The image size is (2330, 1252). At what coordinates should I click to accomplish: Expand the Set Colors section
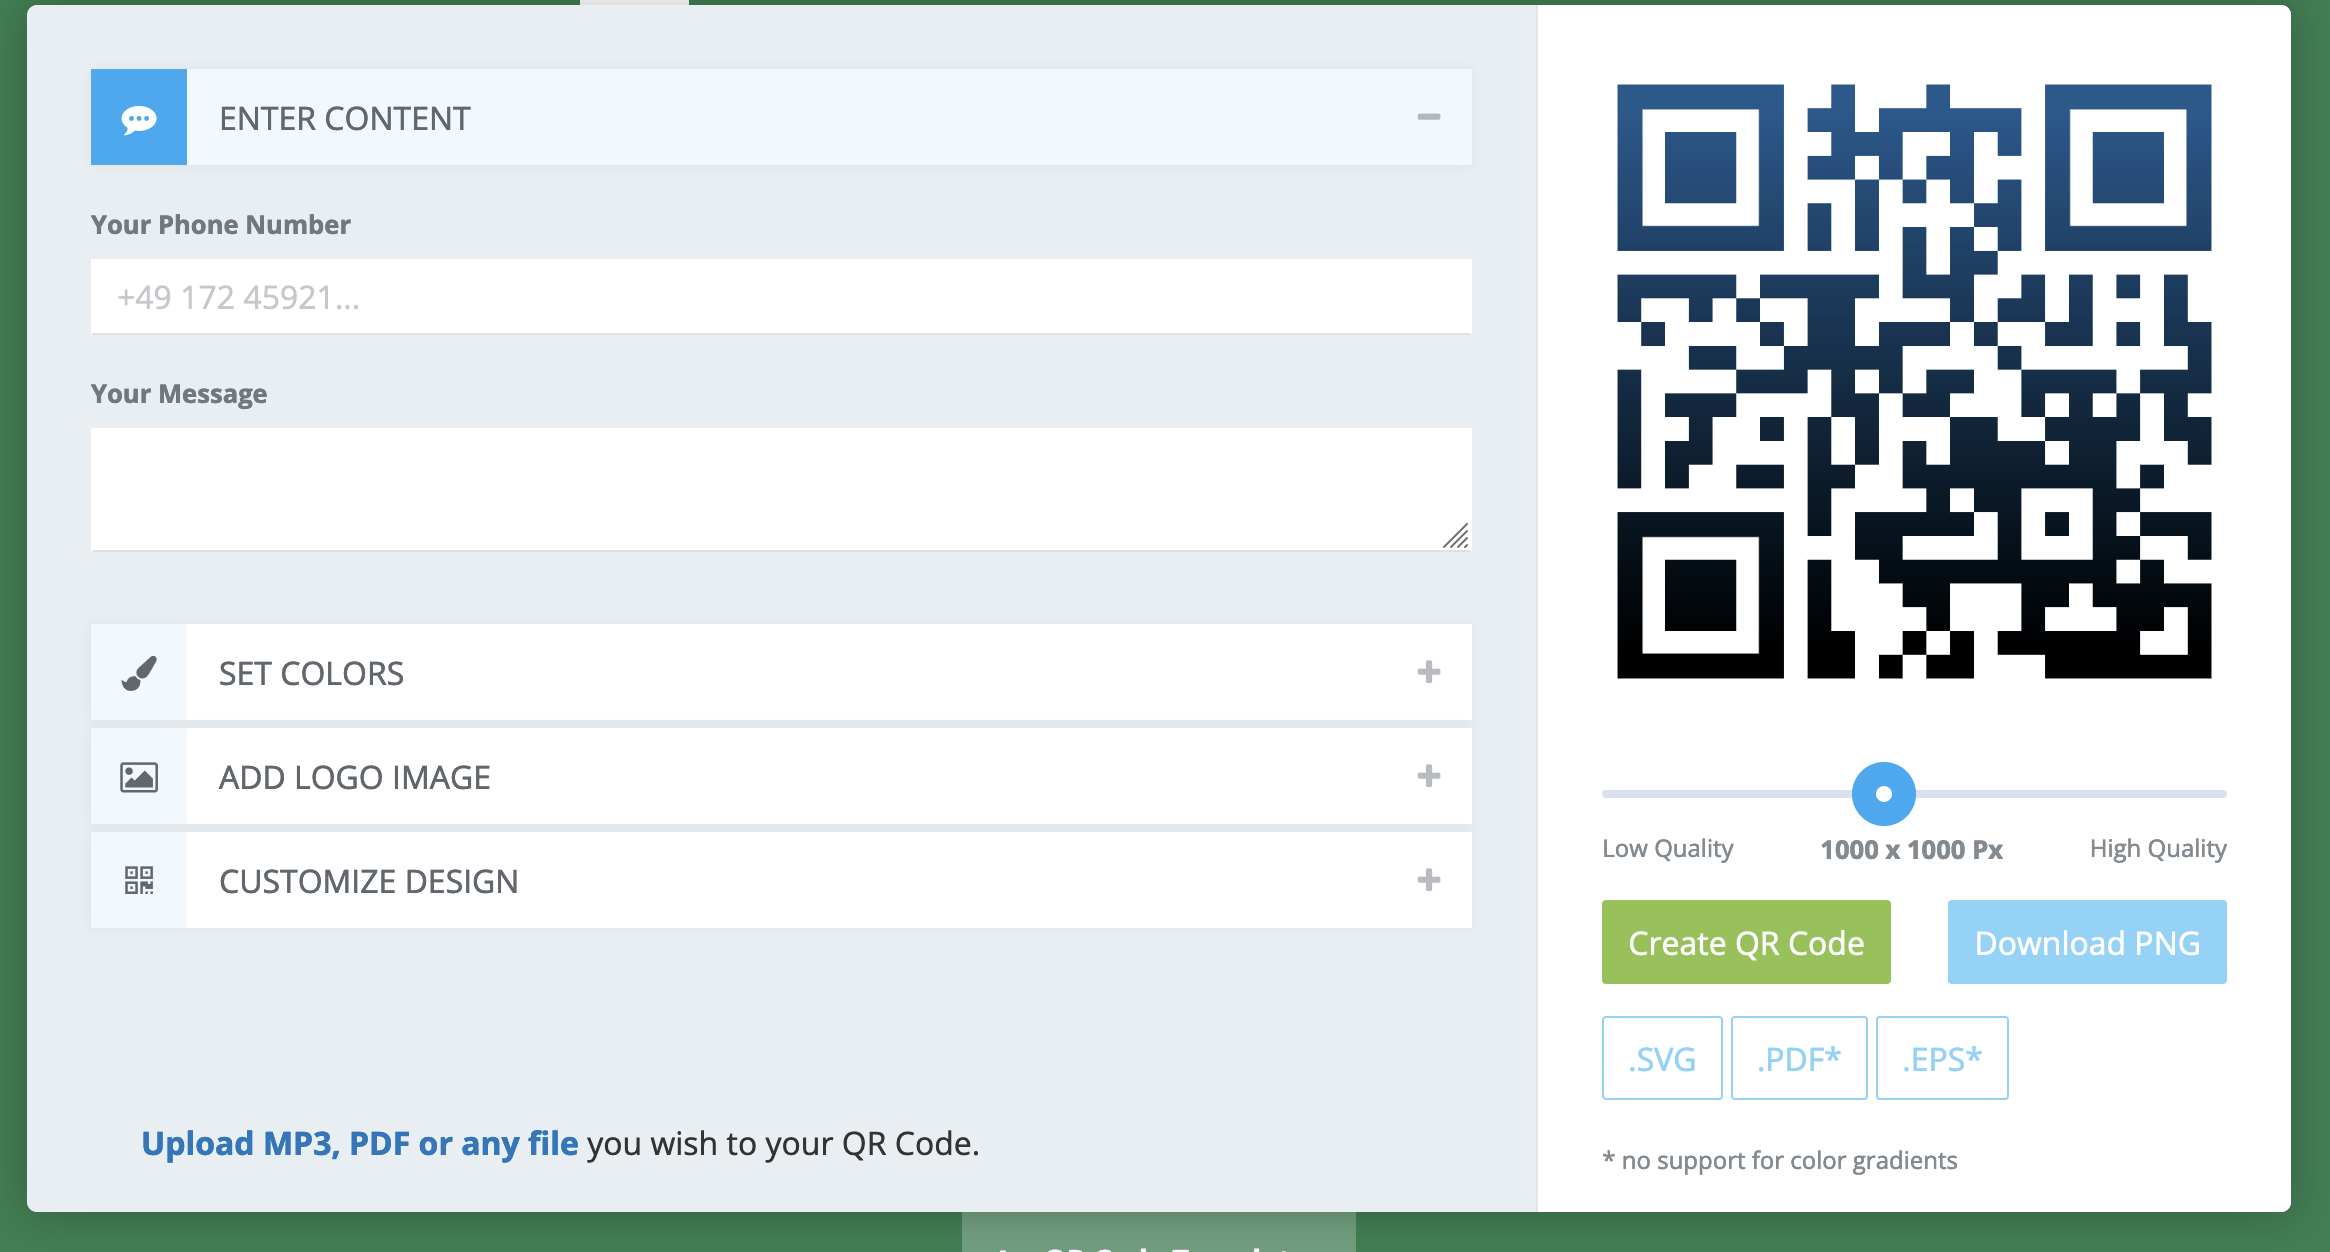[x=1429, y=672]
